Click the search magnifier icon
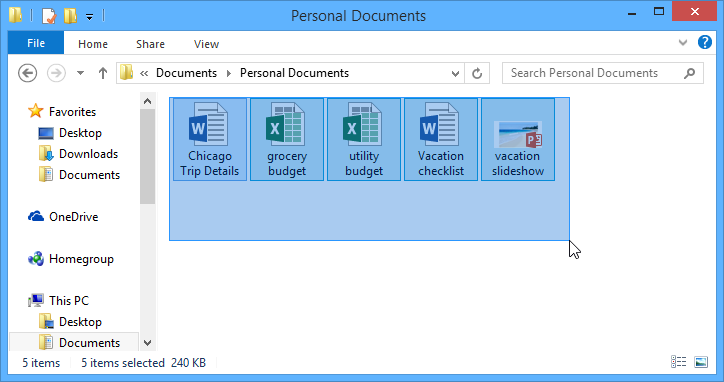 click(689, 73)
